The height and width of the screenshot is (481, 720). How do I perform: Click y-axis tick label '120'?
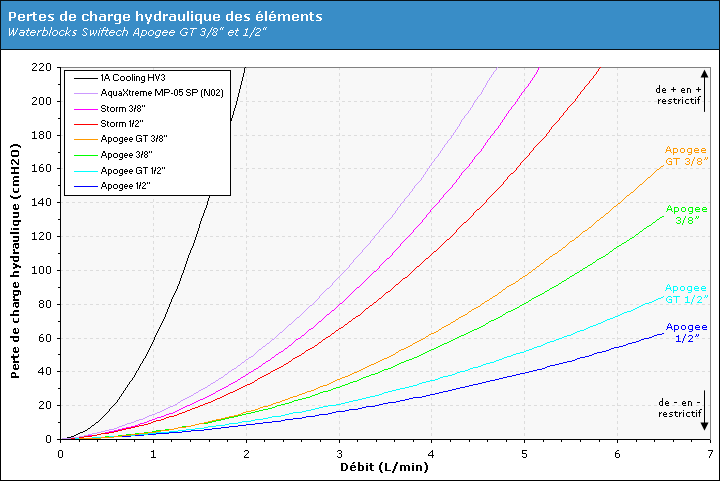click(41, 236)
